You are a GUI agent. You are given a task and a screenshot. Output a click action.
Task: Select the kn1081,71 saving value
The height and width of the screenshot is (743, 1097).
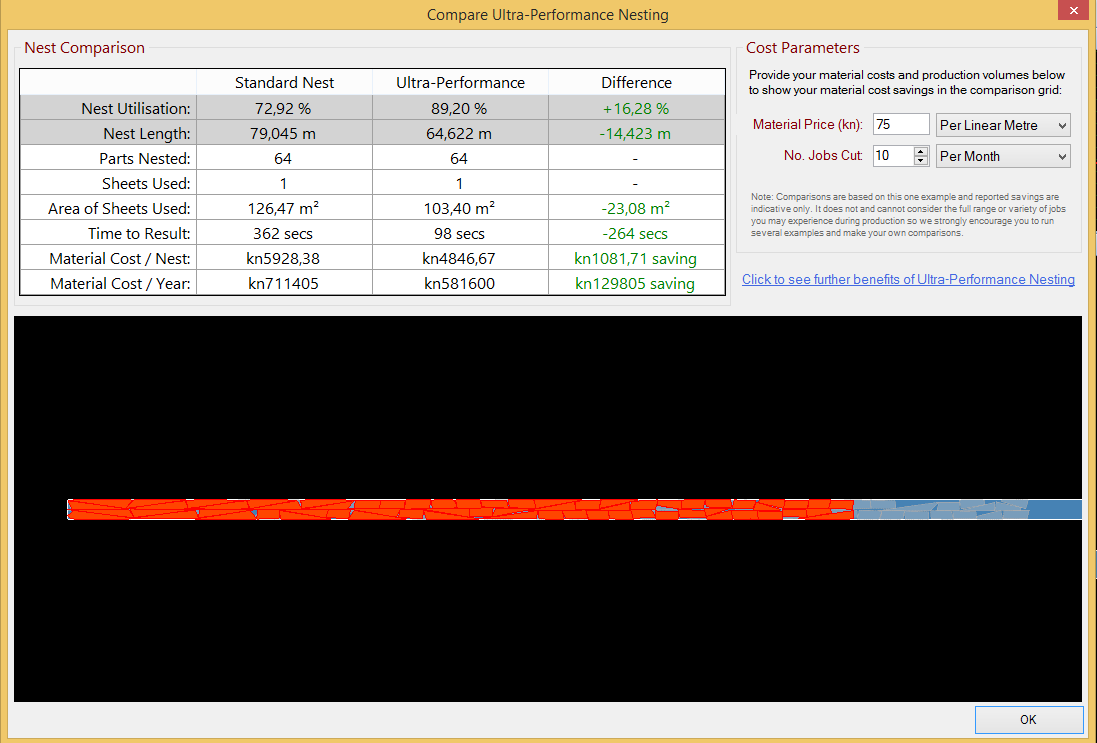[x=636, y=257]
